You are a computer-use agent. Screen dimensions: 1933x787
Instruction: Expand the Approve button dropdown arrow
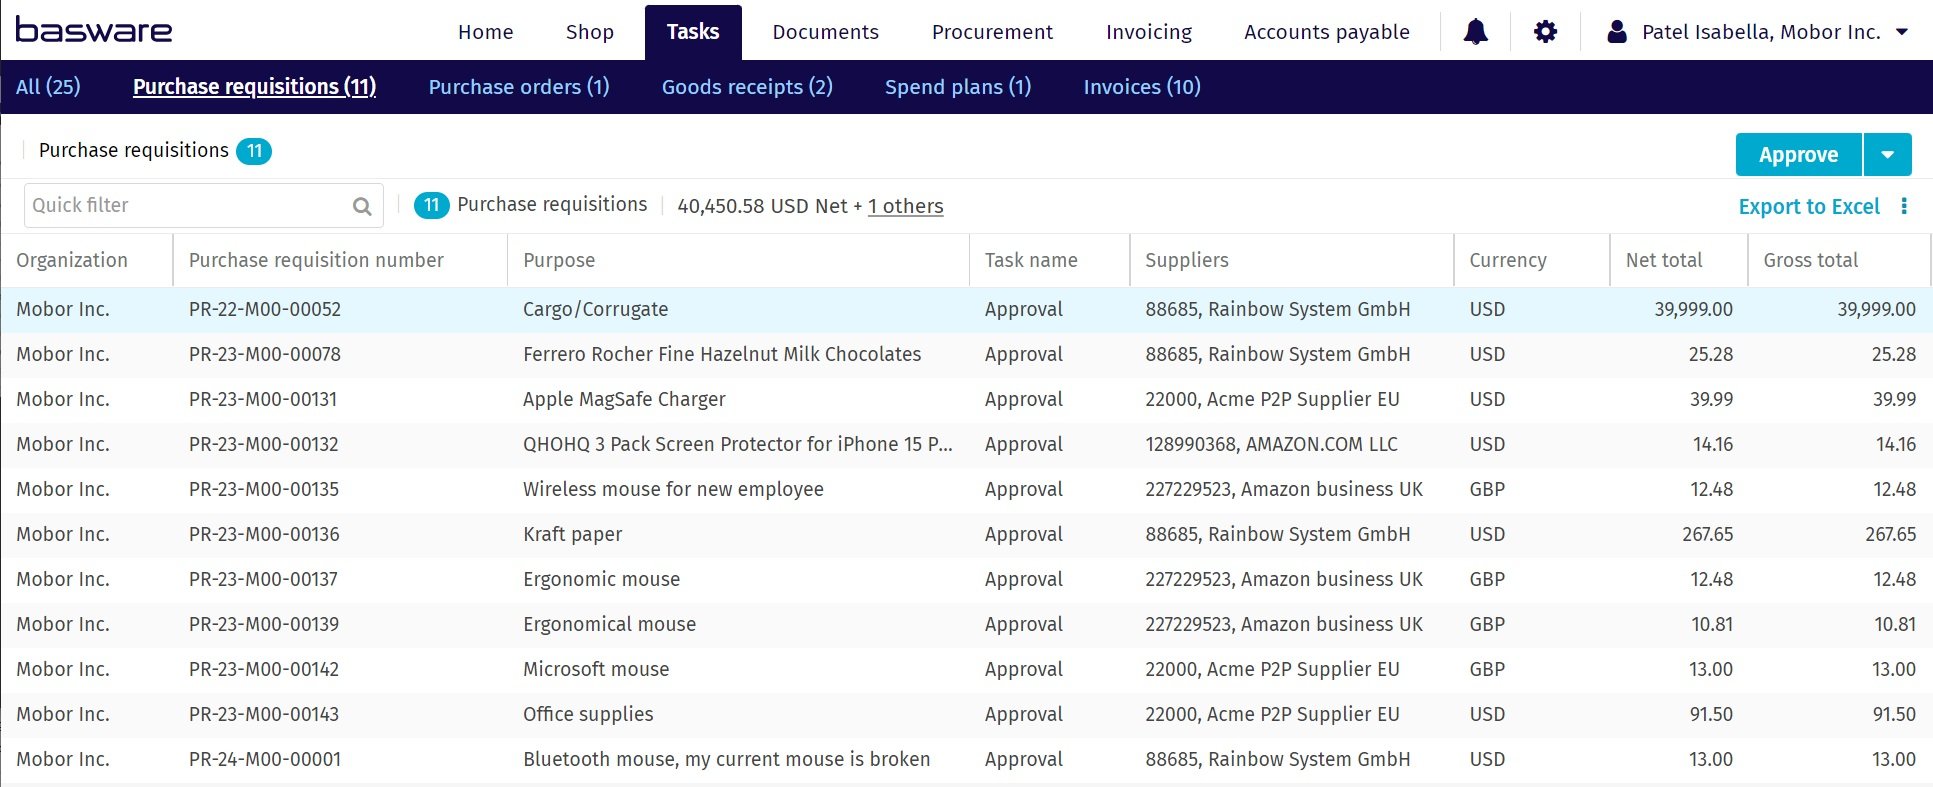tap(1888, 155)
